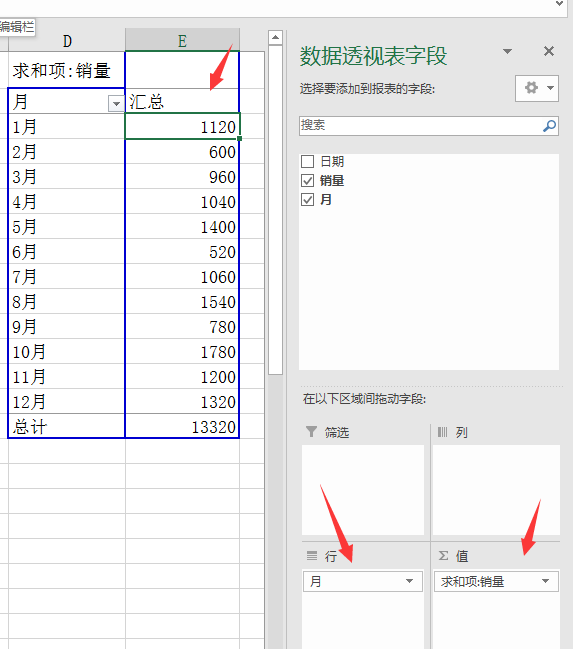This screenshot has height=649, width=573.
Task: Select the 求和项:销量 cell
Action: click(x=66, y=70)
